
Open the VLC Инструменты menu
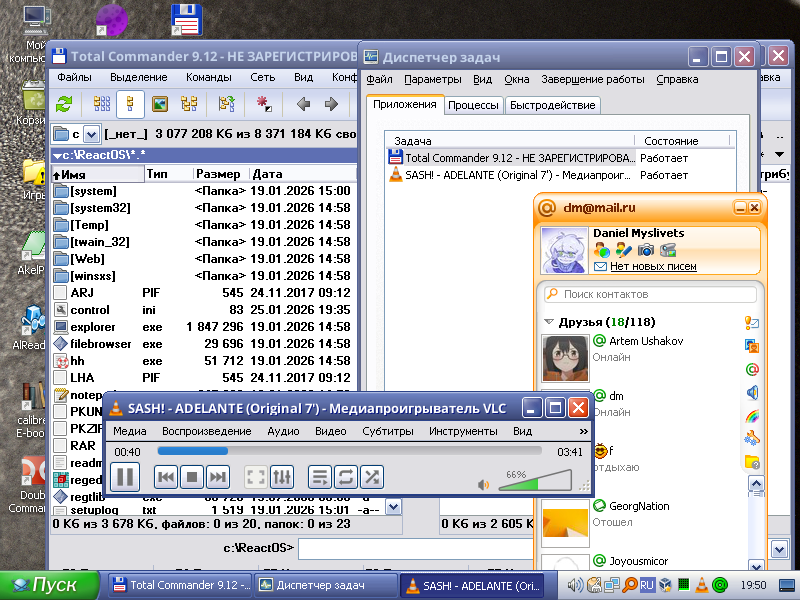pyautogui.click(x=463, y=432)
